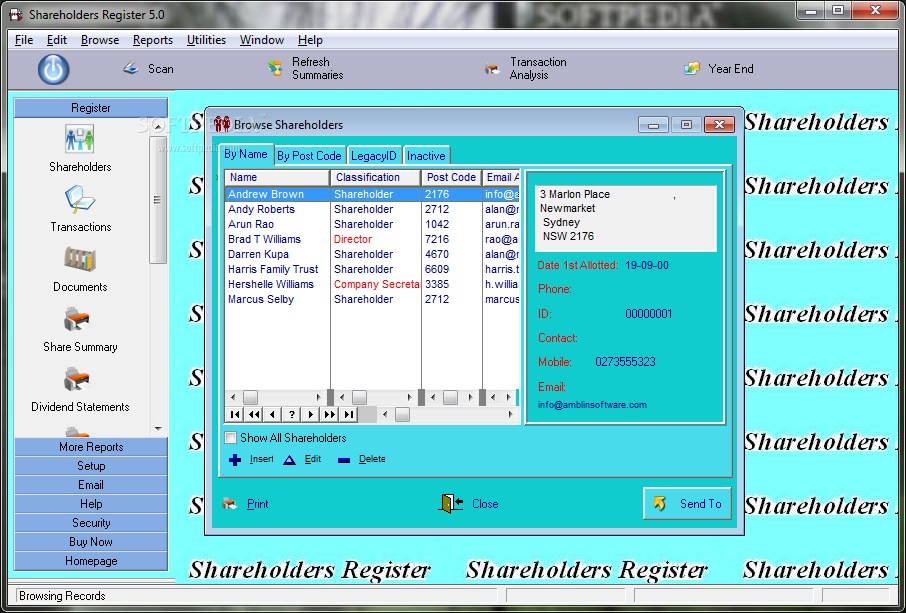Image resolution: width=906 pixels, height=613 pixels.
Task: Click the main list horizontal scrollbar thumb
Action: coord(402,414)
